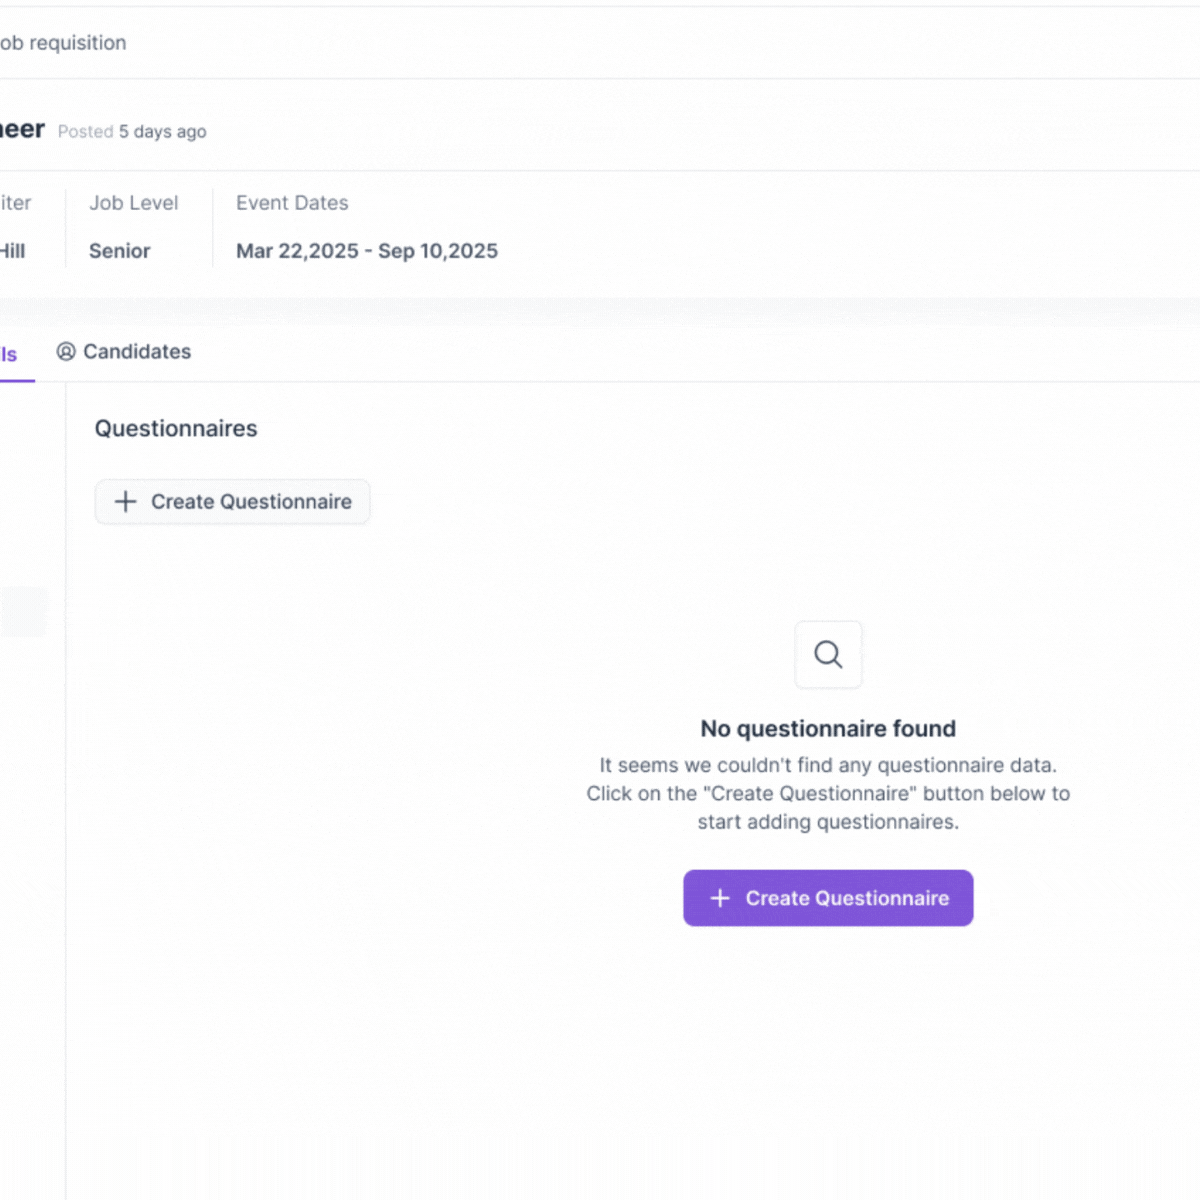The image size is (1200, 1200).
Task: Switch to the Candidates tab
Action: pyautogui.click(x=136, y=352)
